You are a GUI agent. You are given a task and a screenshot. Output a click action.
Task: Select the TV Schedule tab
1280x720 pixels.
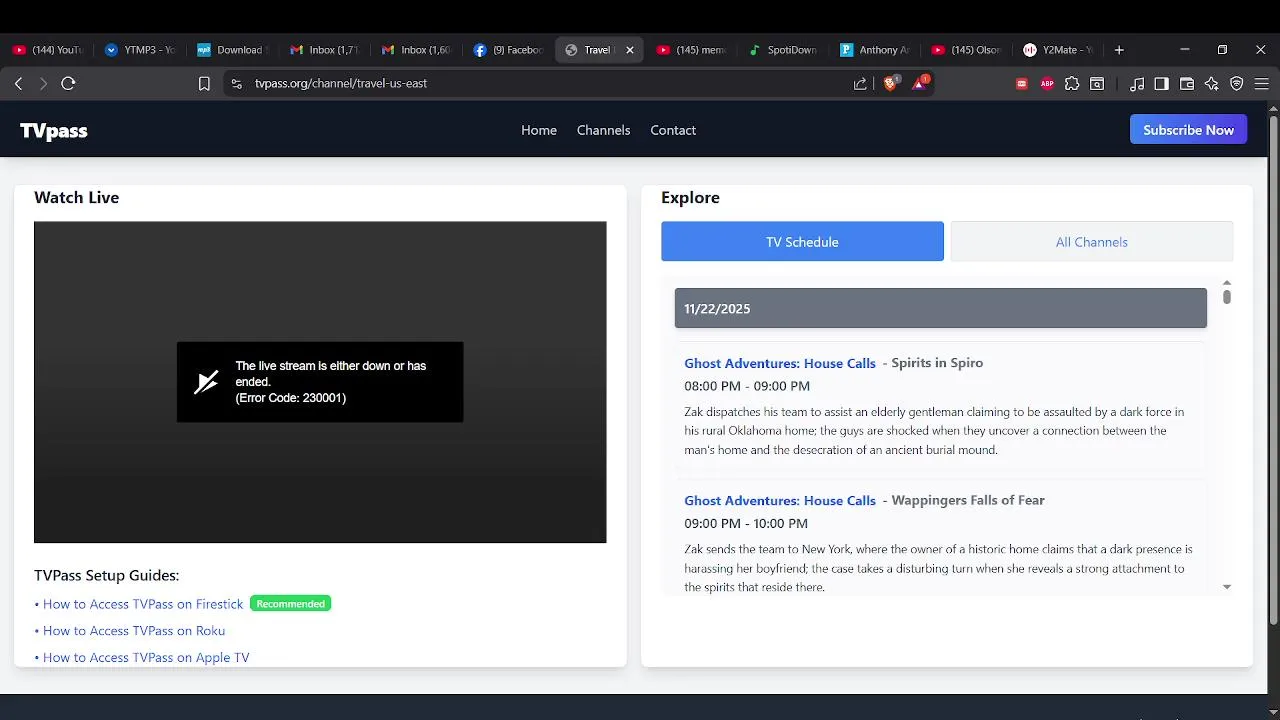[x=802, y=242]
